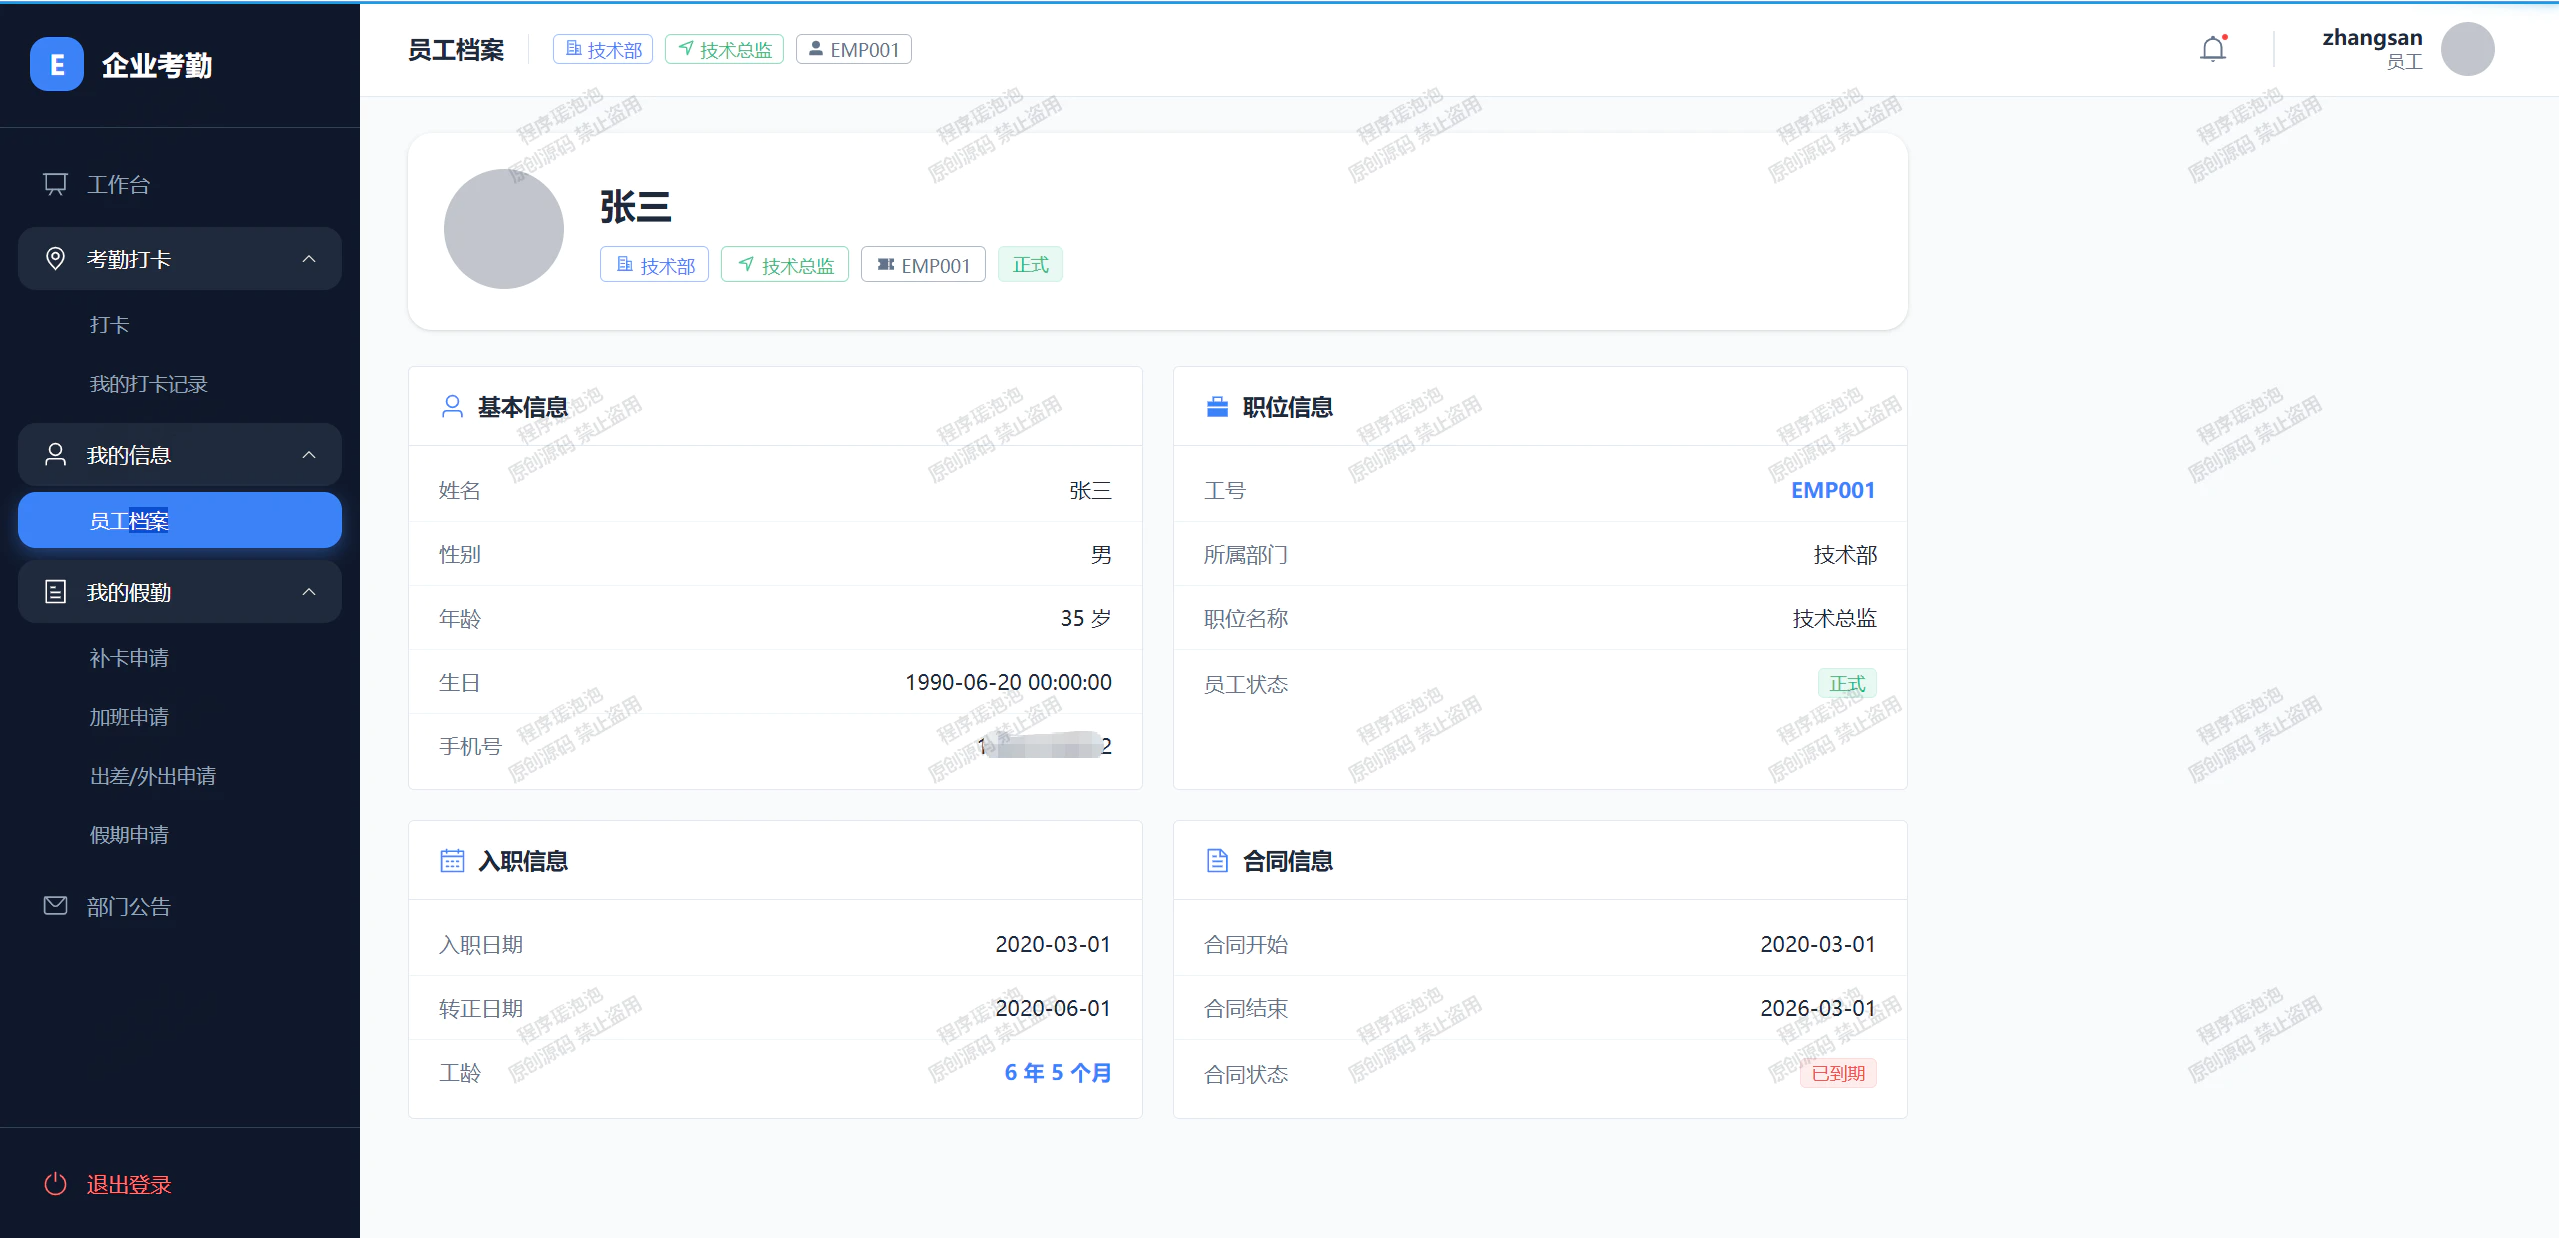Click the 退出登录 power icon
2559x1238 pixels.
pos(56,1184)
